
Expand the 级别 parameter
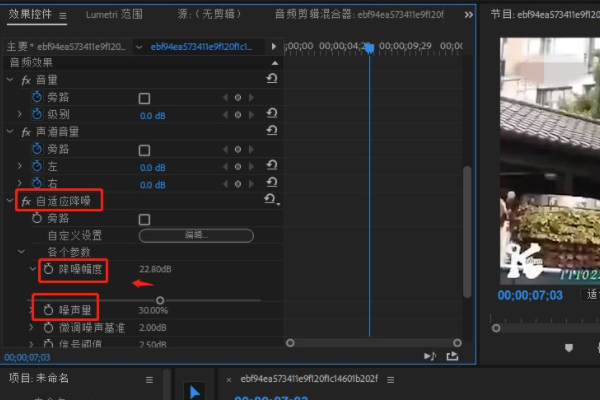click(20, 114)
